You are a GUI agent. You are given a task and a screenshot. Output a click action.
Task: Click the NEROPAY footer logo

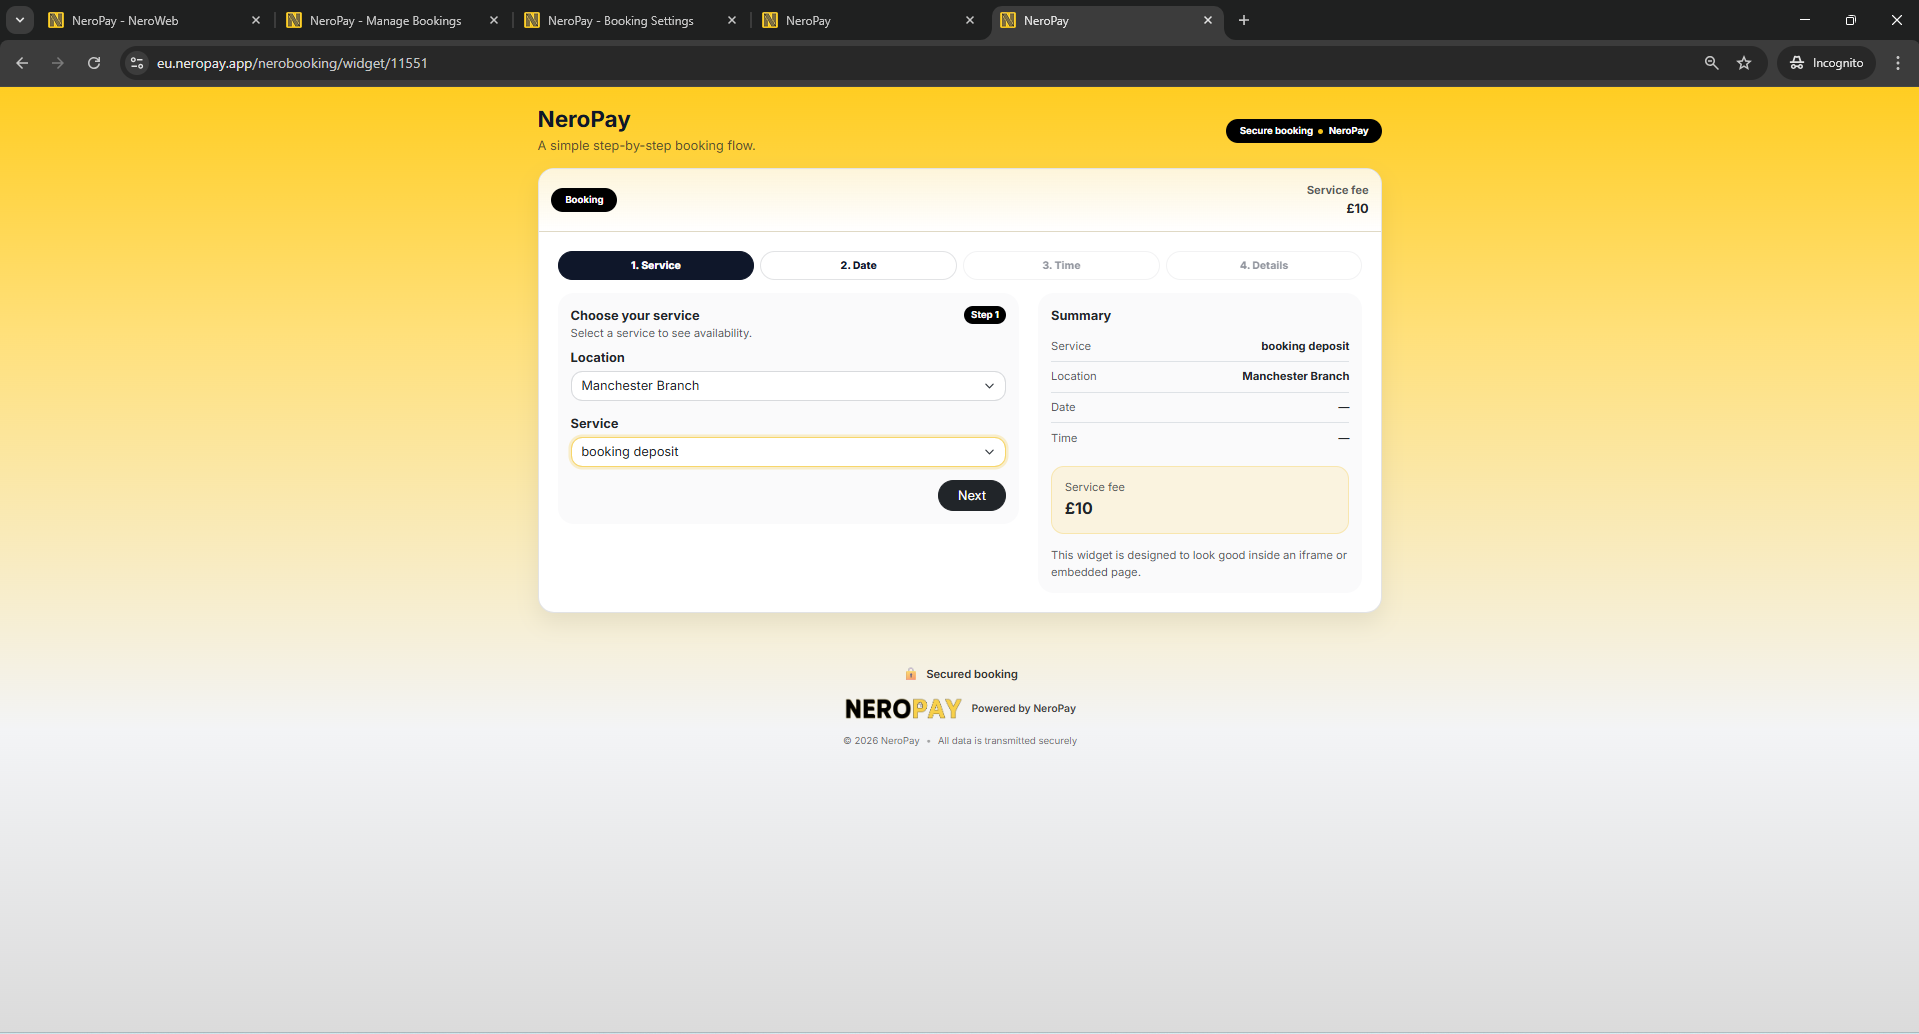tap(902, 709)
